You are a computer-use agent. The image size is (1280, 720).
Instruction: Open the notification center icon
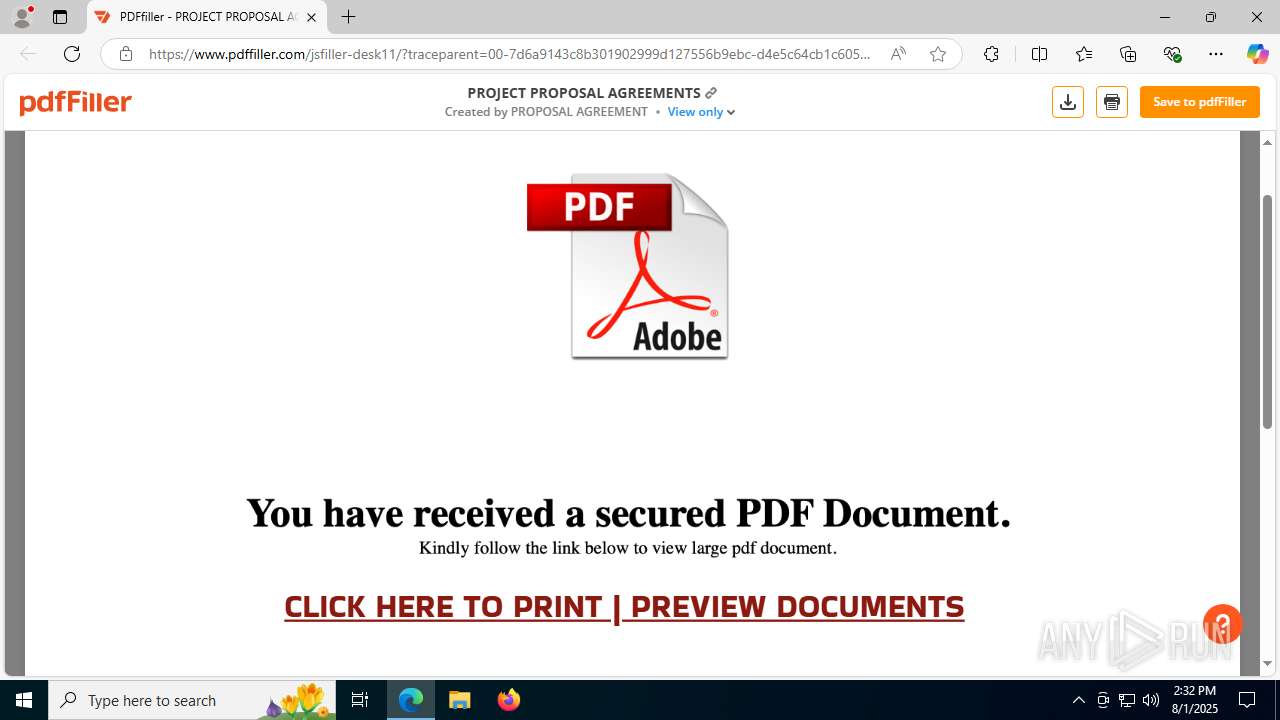click(x=1247, y=700)
